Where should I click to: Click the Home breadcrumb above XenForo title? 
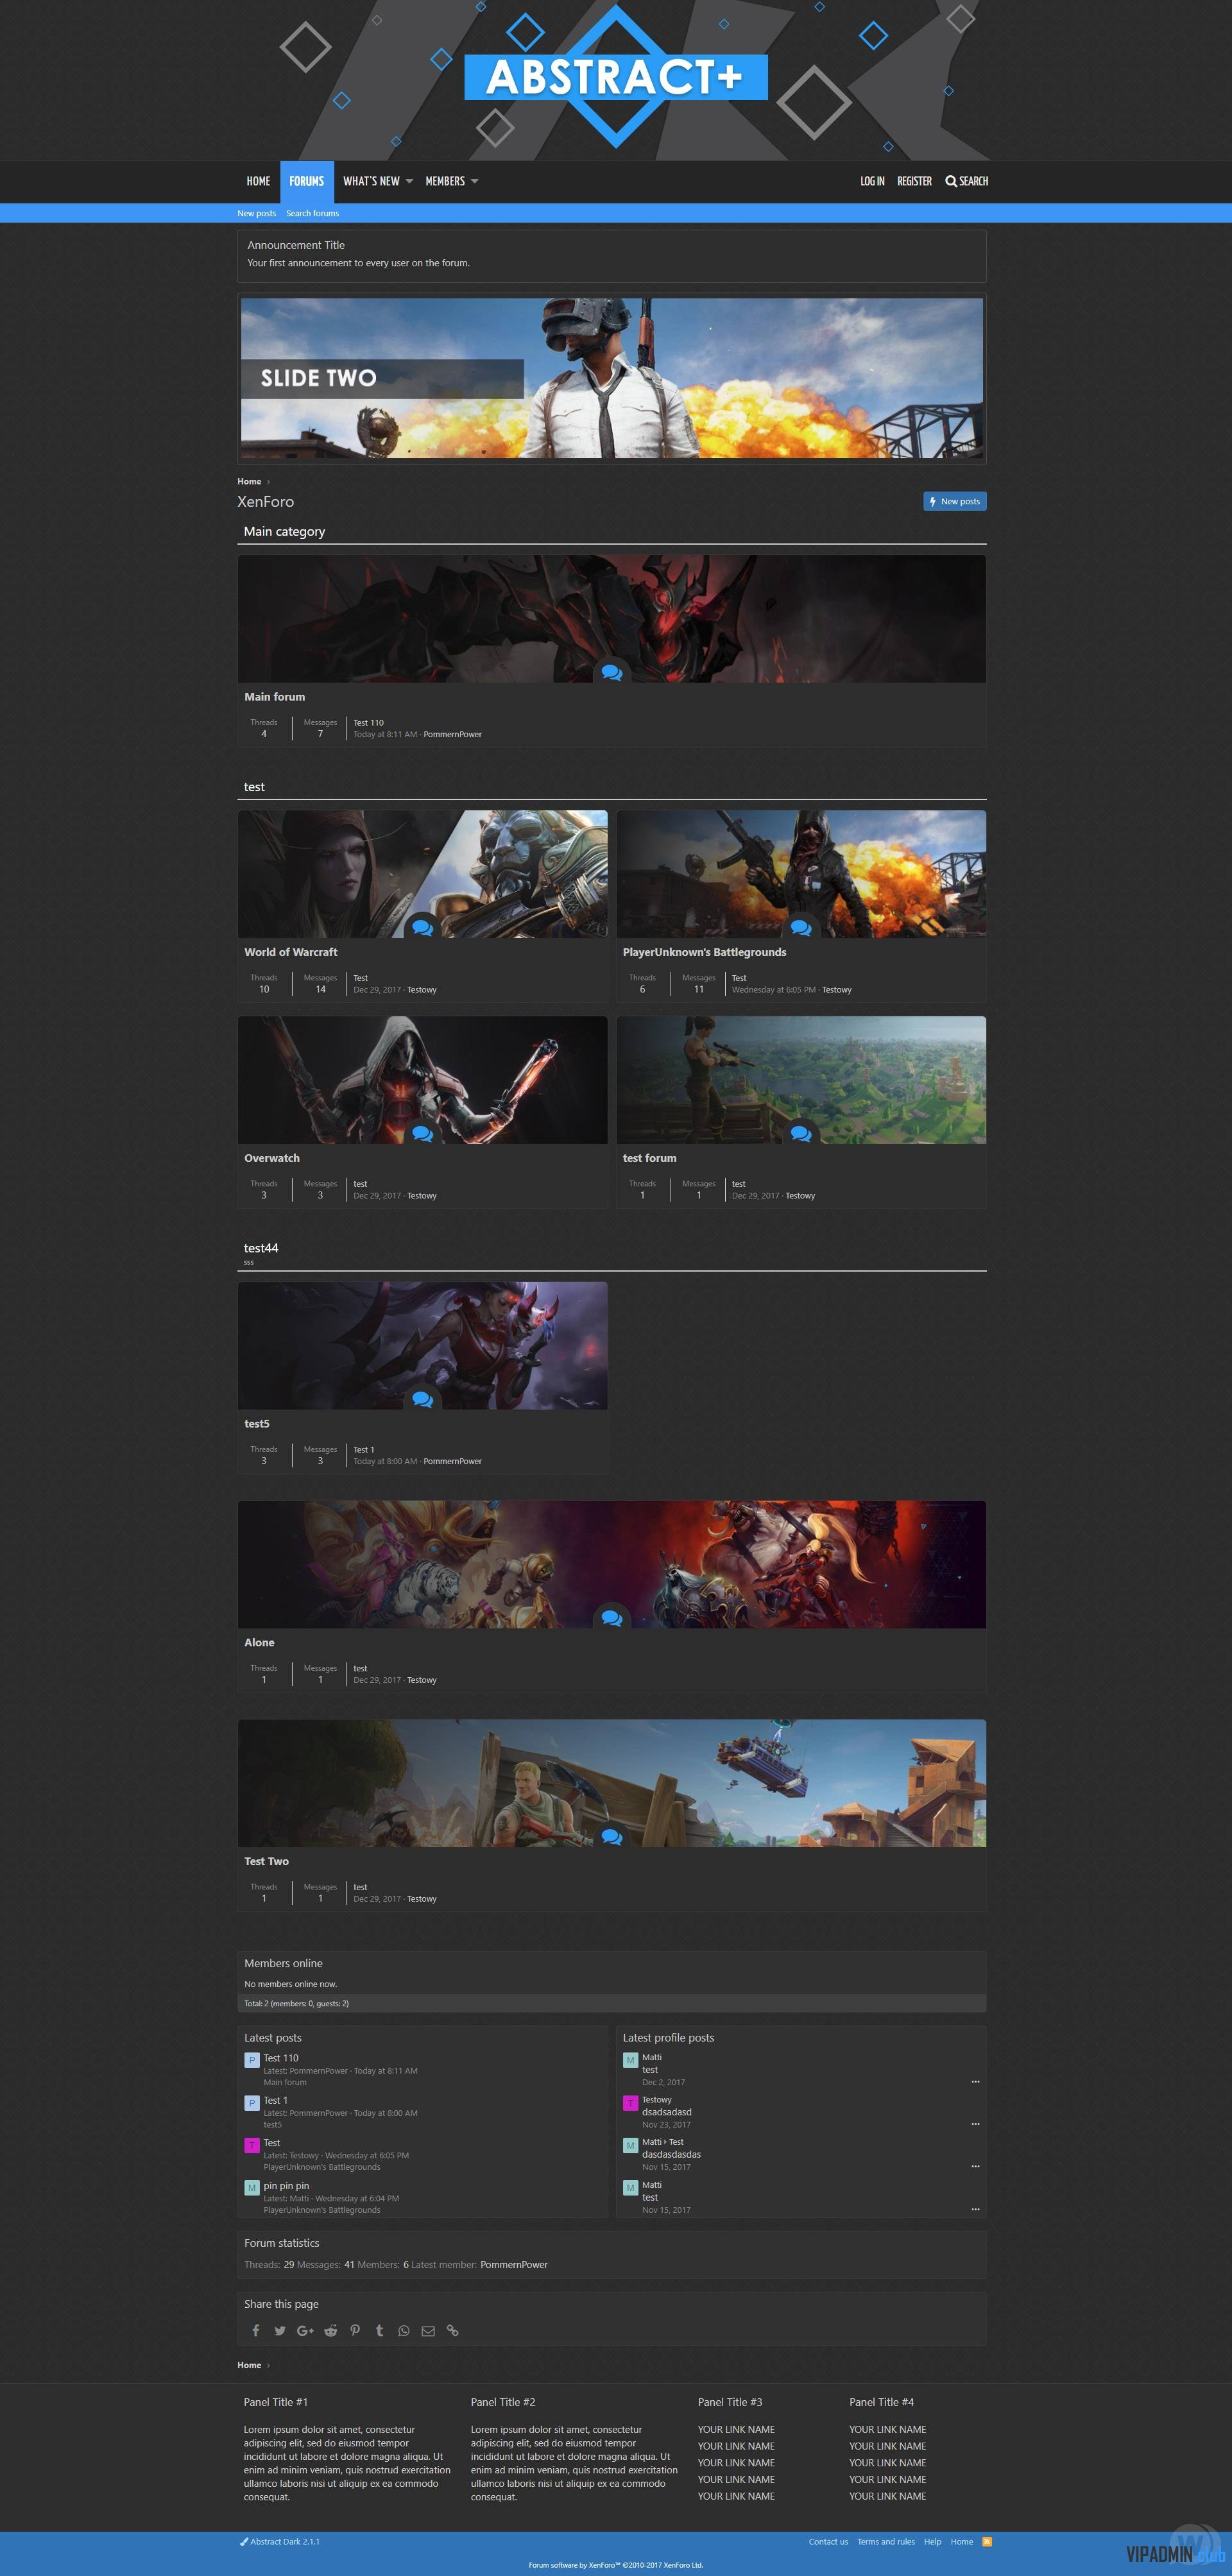249,481
